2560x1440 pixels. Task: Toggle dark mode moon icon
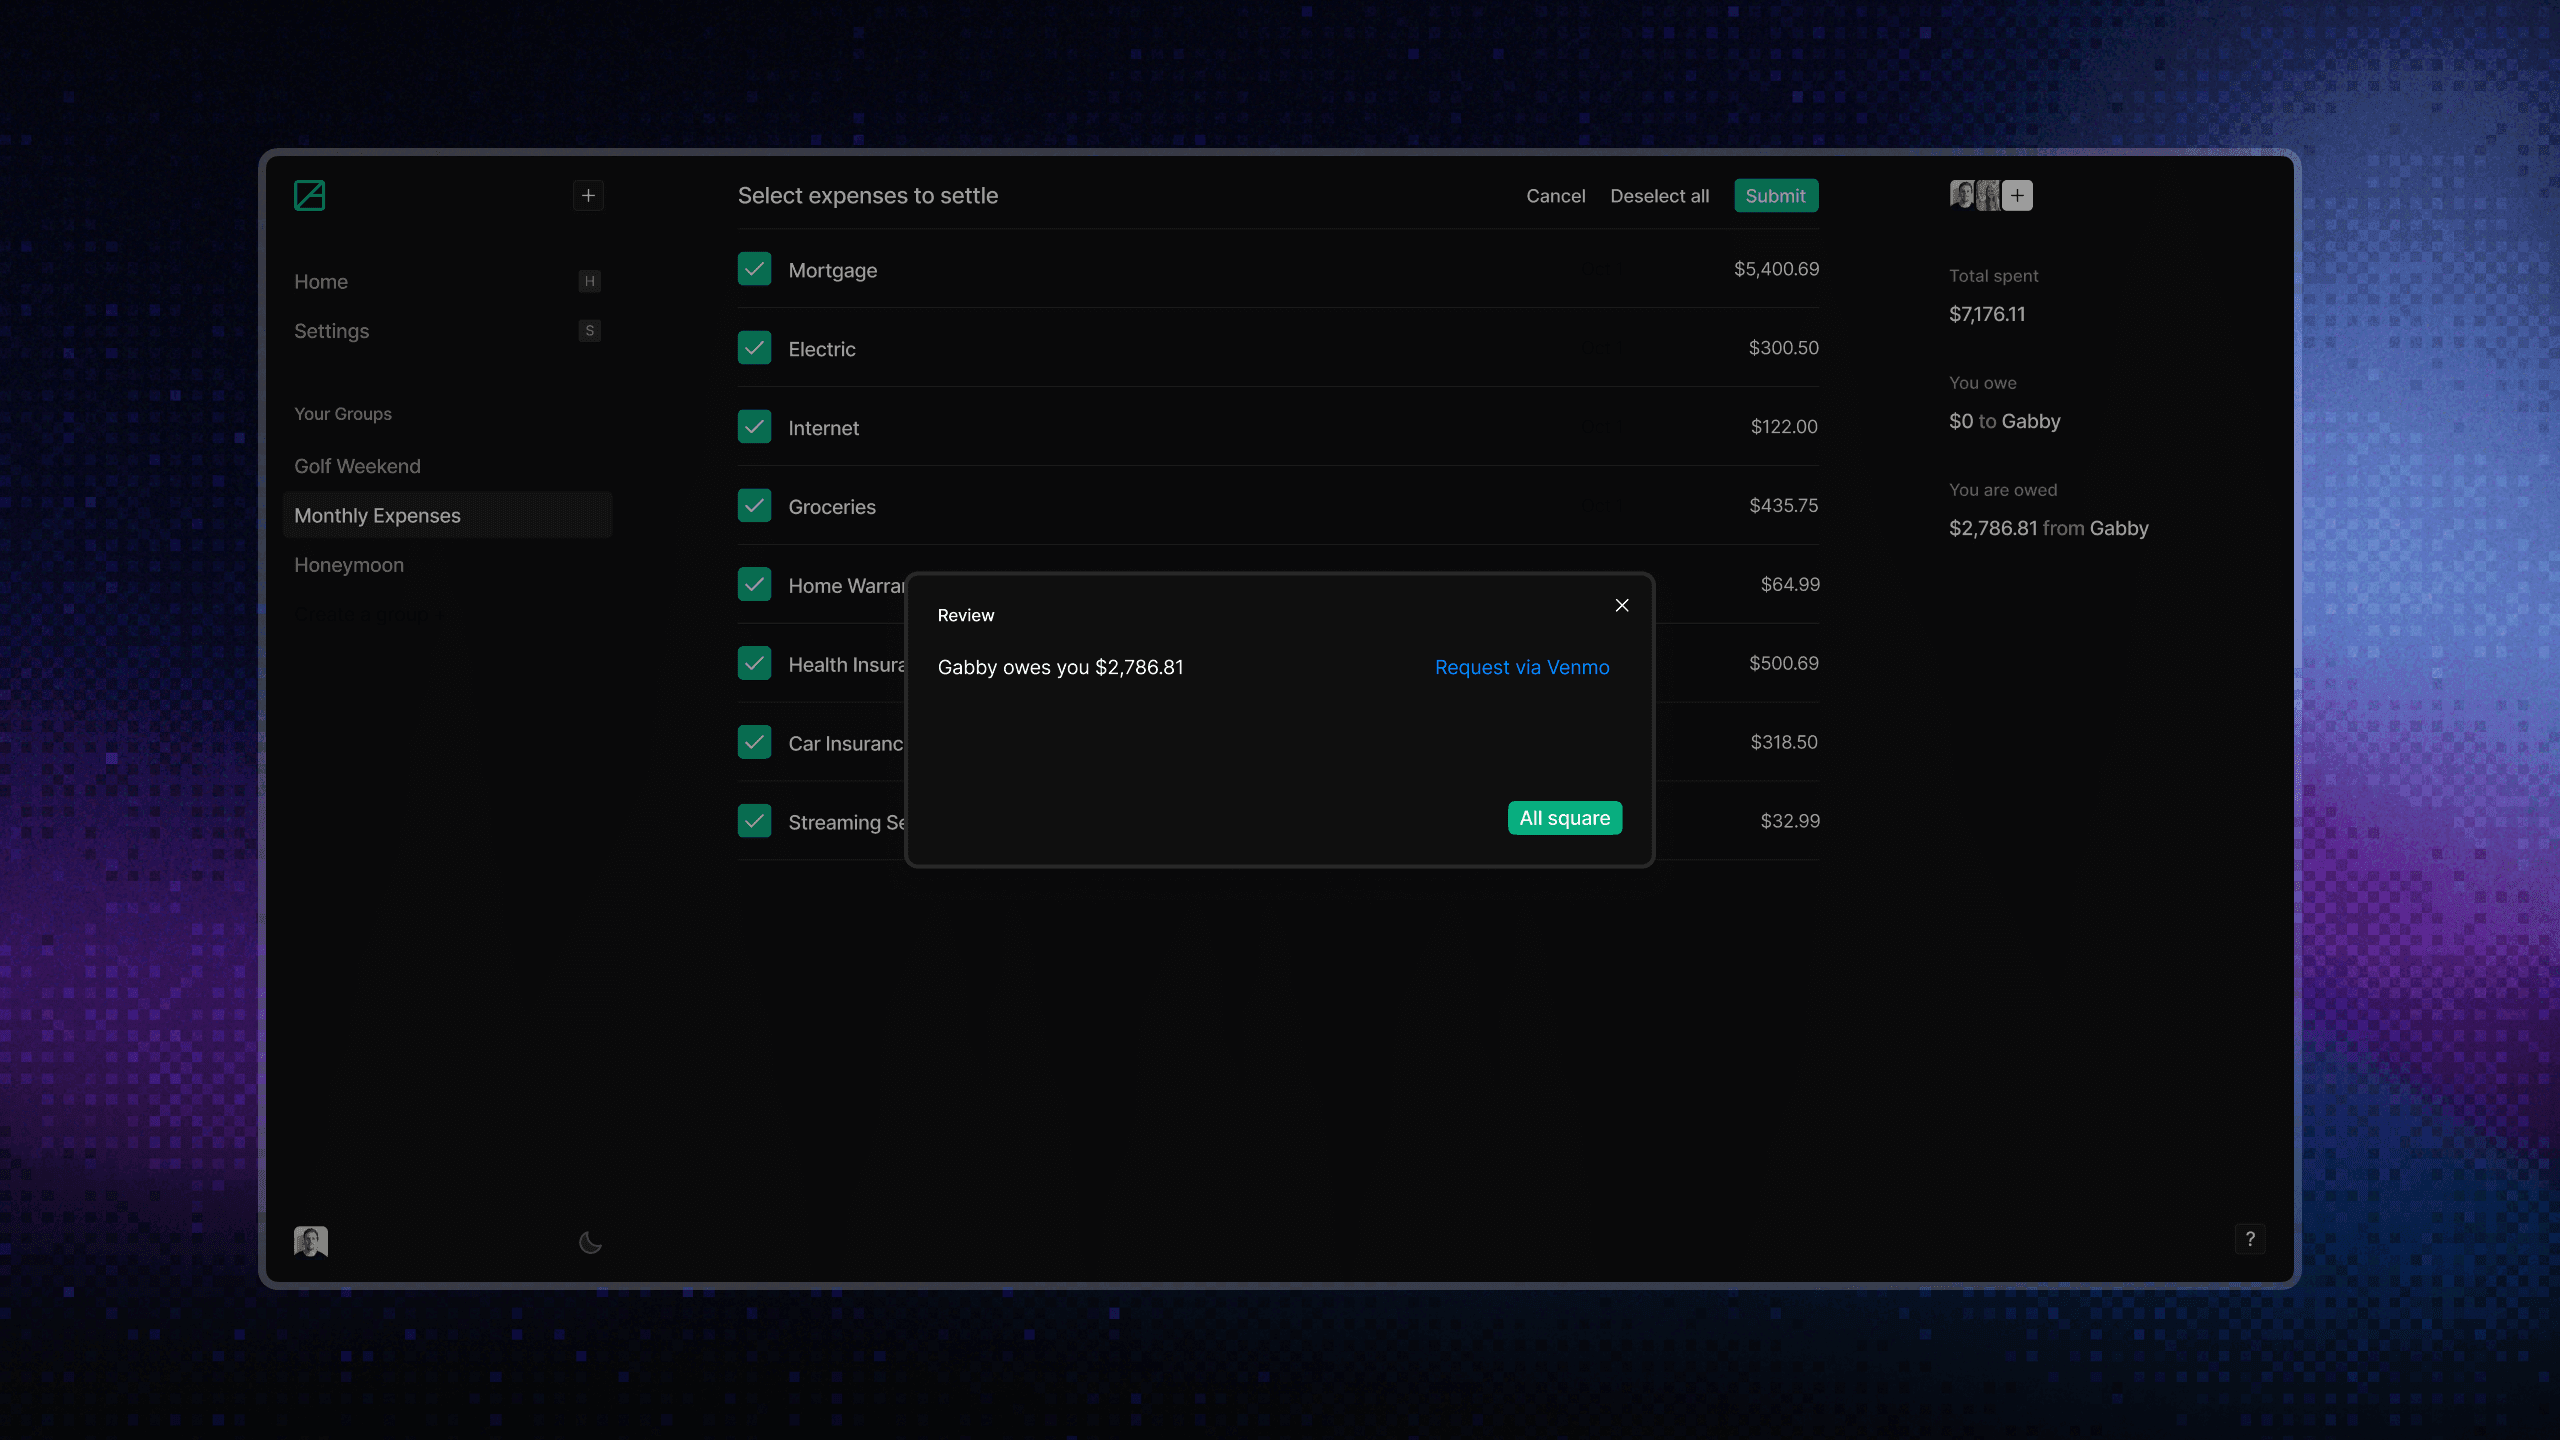point(590,1242)
